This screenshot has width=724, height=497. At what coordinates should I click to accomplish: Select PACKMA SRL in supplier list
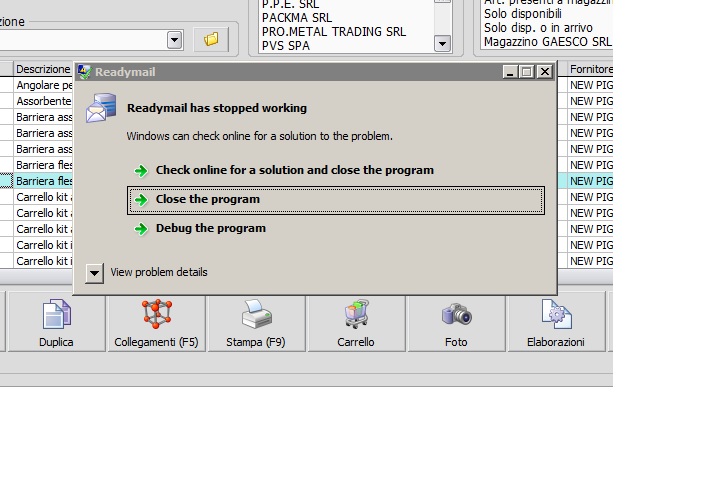click(x=297, y=18)
